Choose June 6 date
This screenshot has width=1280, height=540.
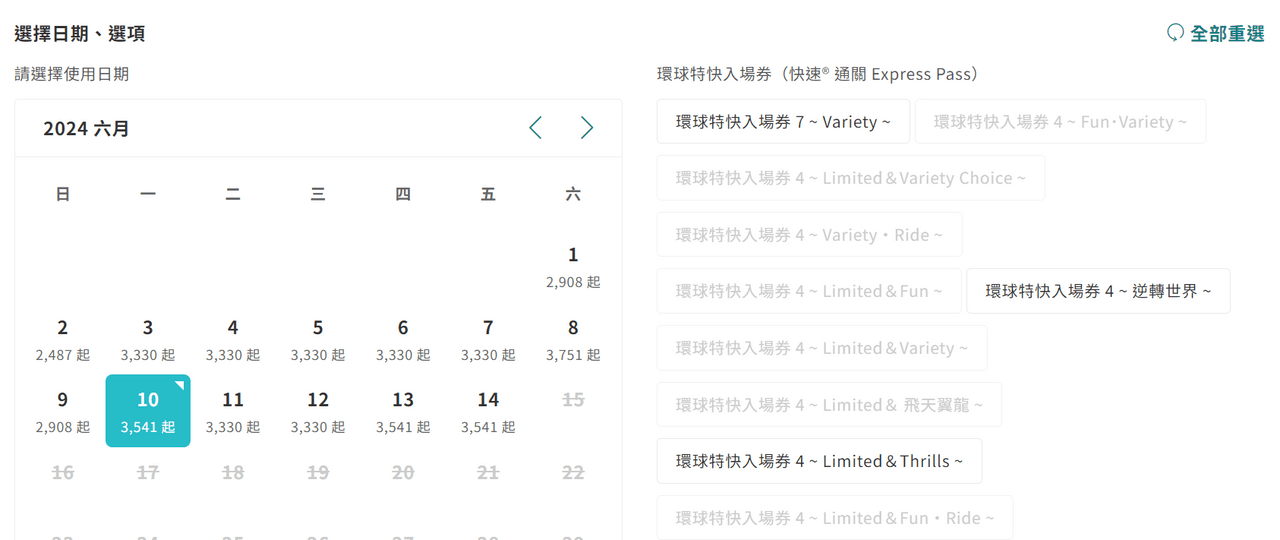point(403,339)
